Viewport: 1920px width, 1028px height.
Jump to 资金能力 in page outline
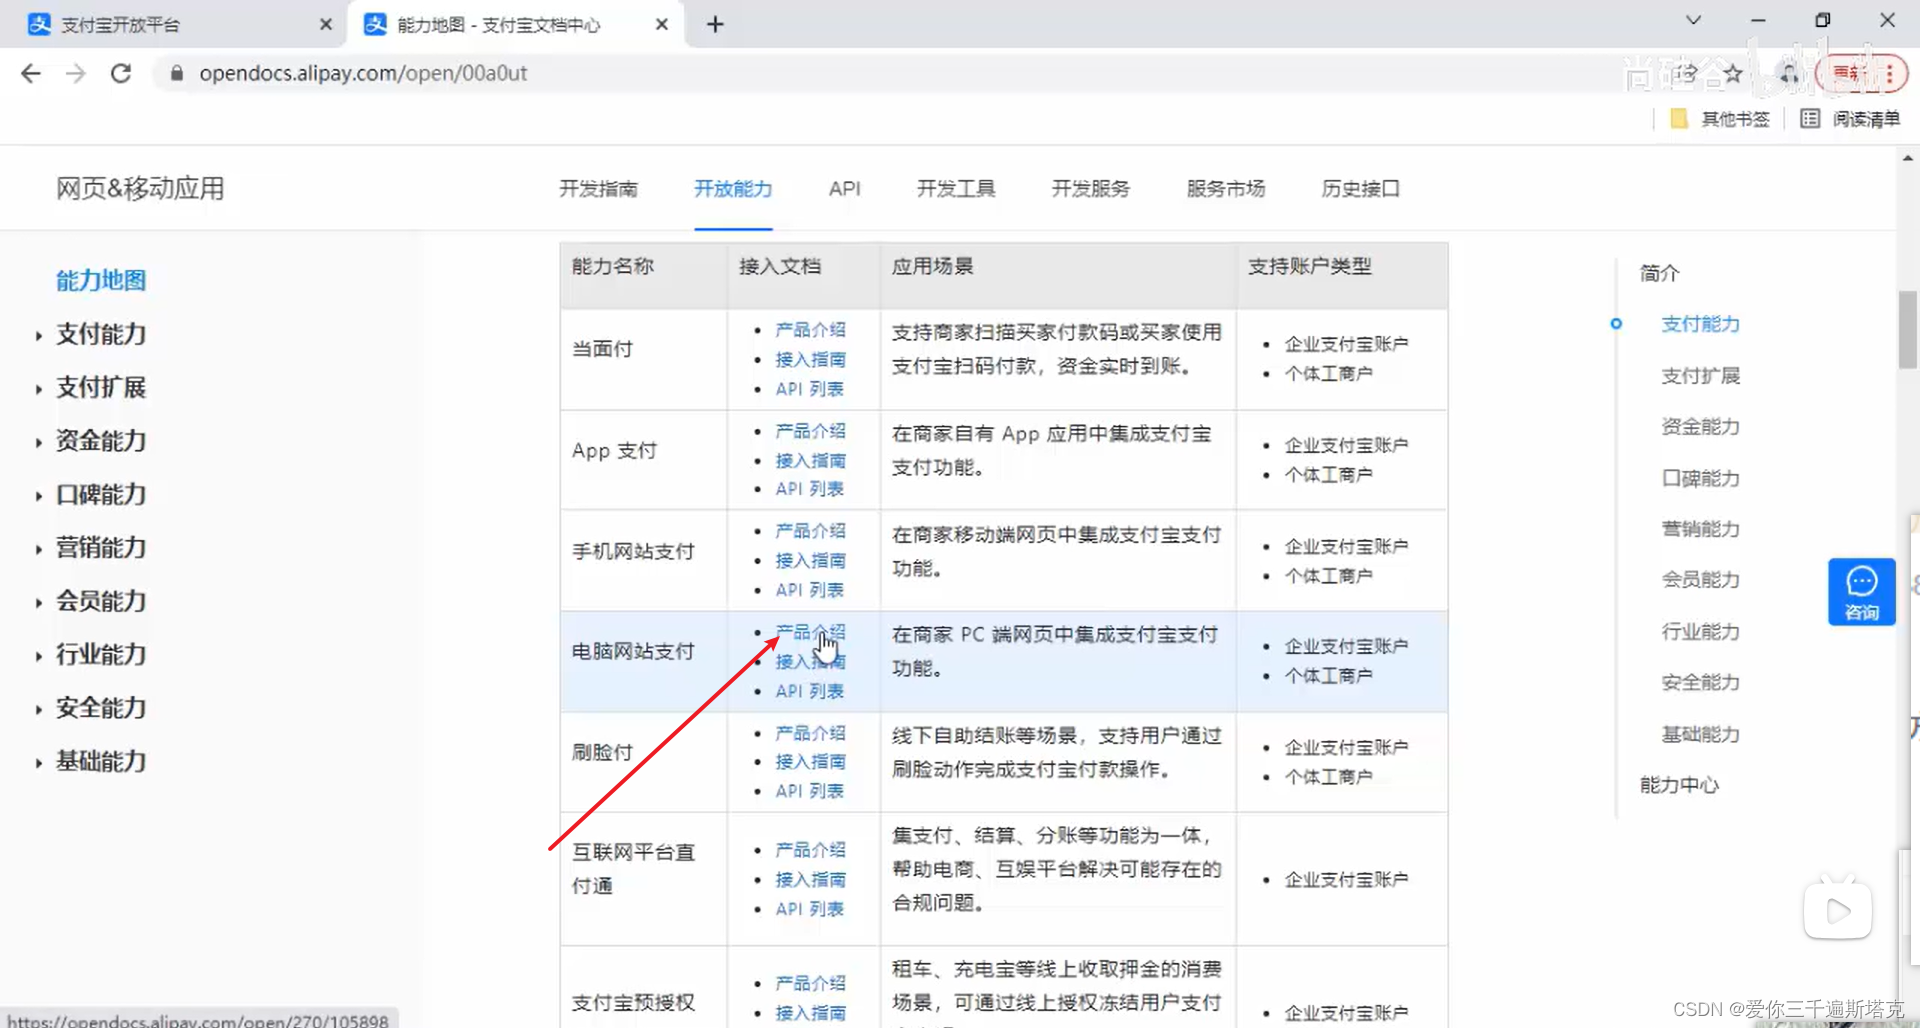pyautogui.click(x=1700, y=427)
